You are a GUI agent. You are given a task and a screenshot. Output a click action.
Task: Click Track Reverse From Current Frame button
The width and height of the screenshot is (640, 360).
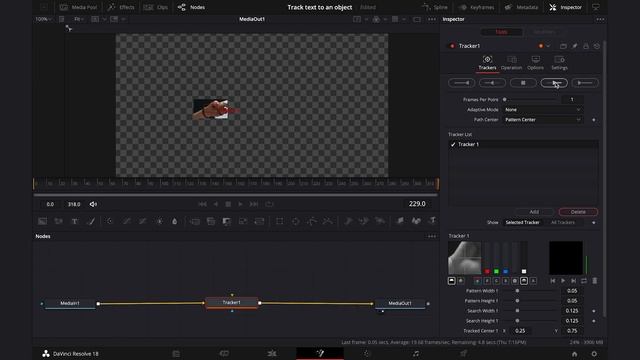(493, 83)
